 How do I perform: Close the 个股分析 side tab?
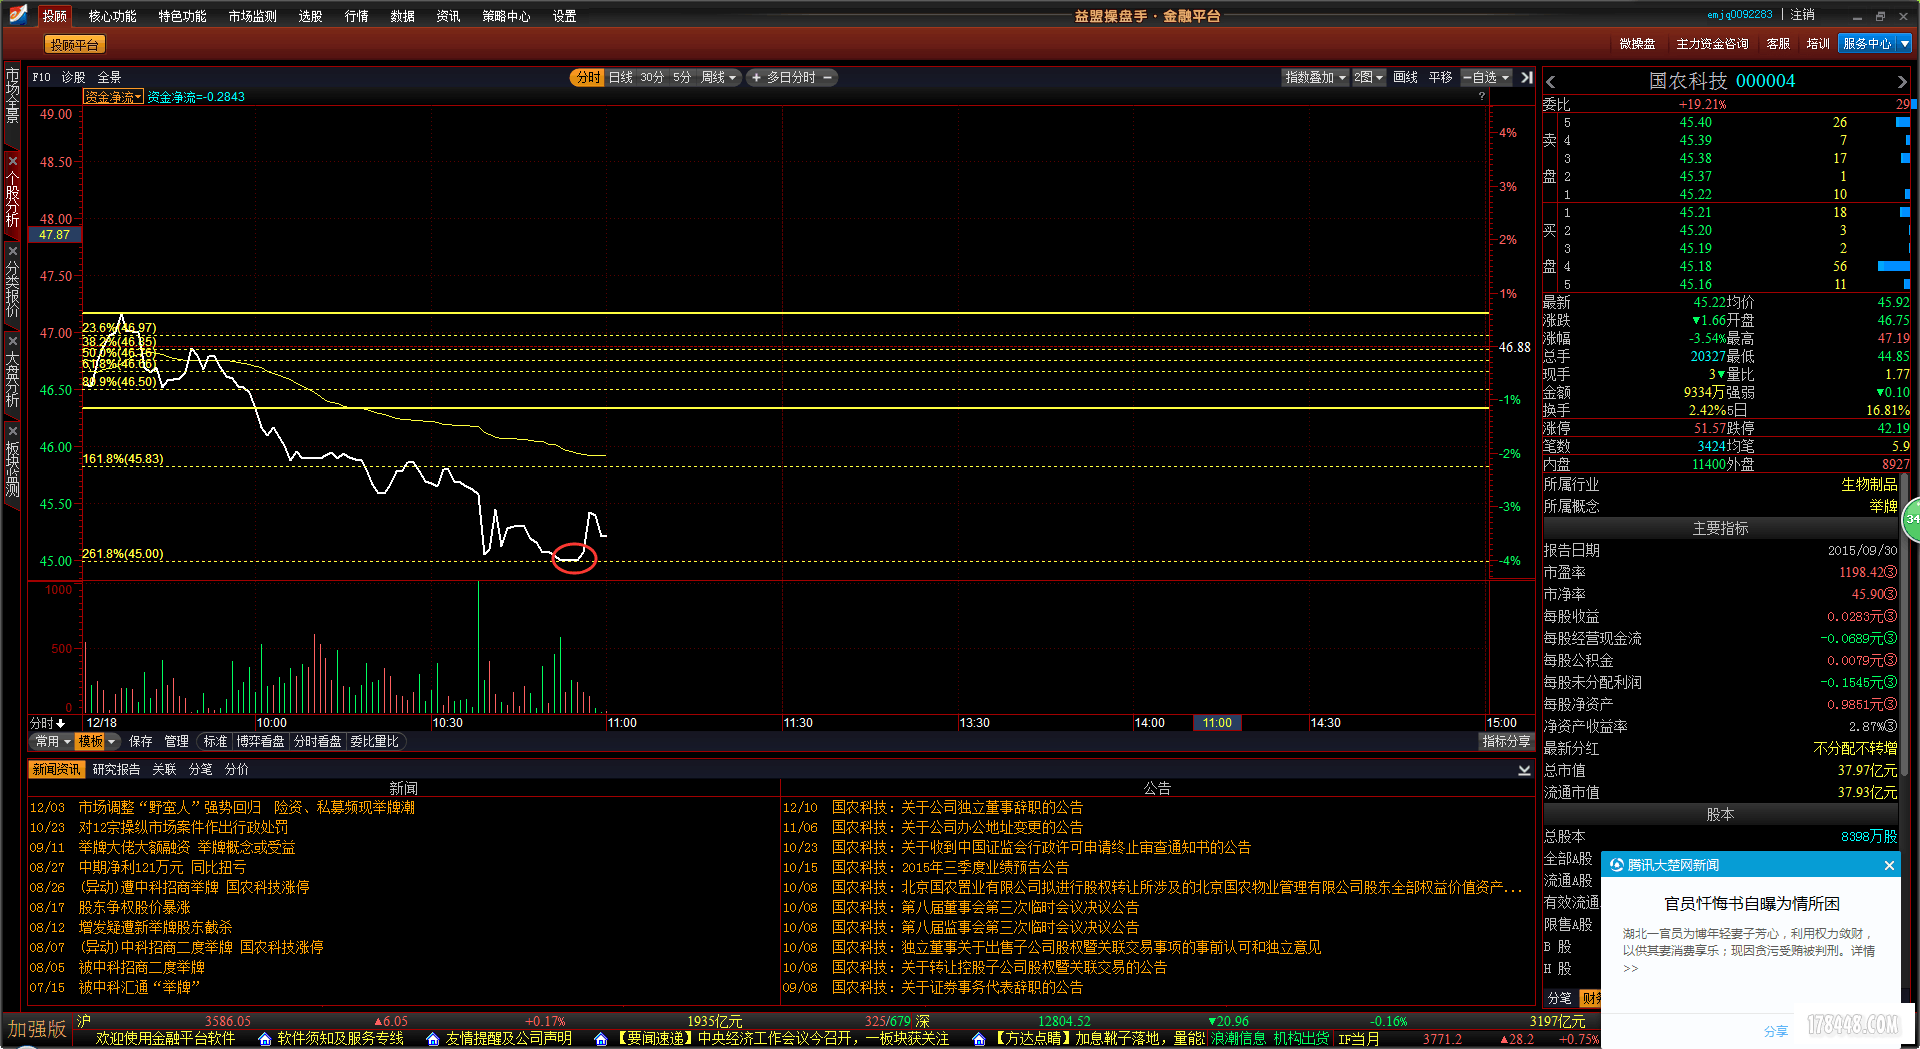click(12, 161)
